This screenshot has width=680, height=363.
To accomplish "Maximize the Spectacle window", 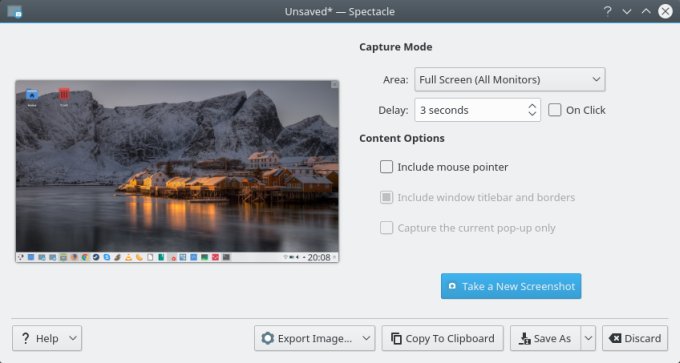I will 646,11.
